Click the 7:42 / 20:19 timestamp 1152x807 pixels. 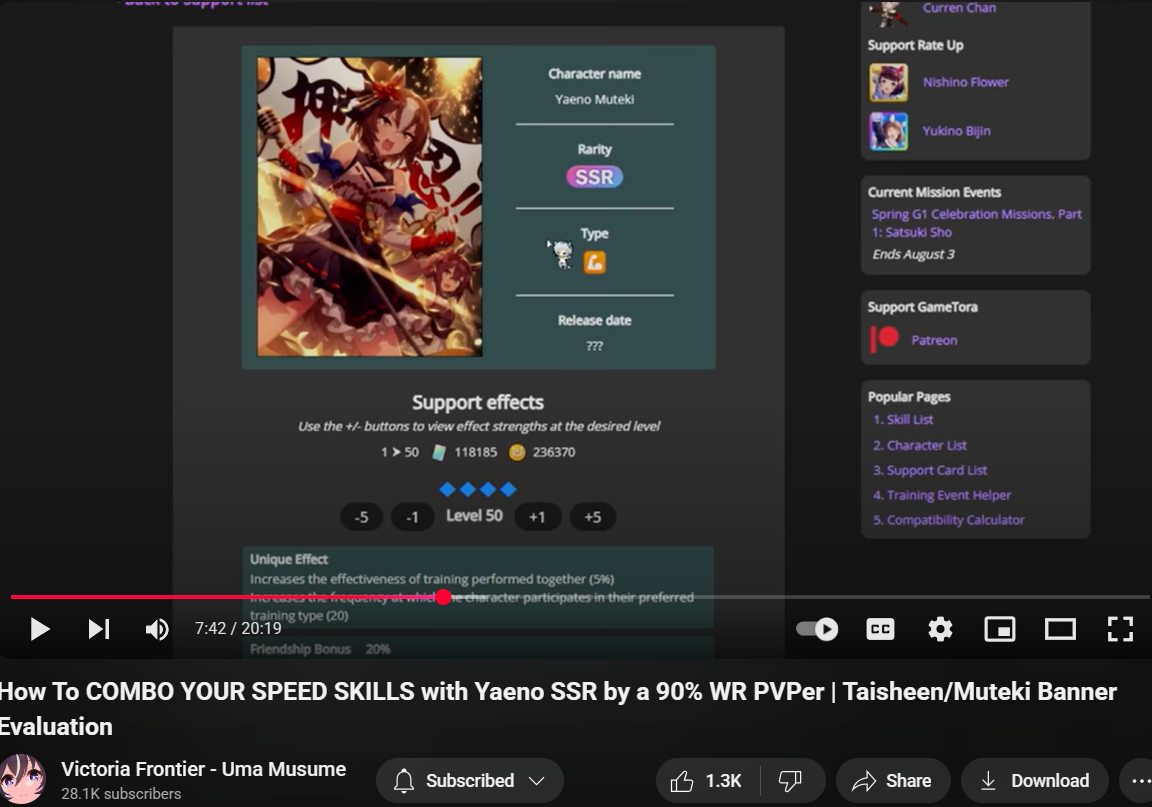pos(238,628)
